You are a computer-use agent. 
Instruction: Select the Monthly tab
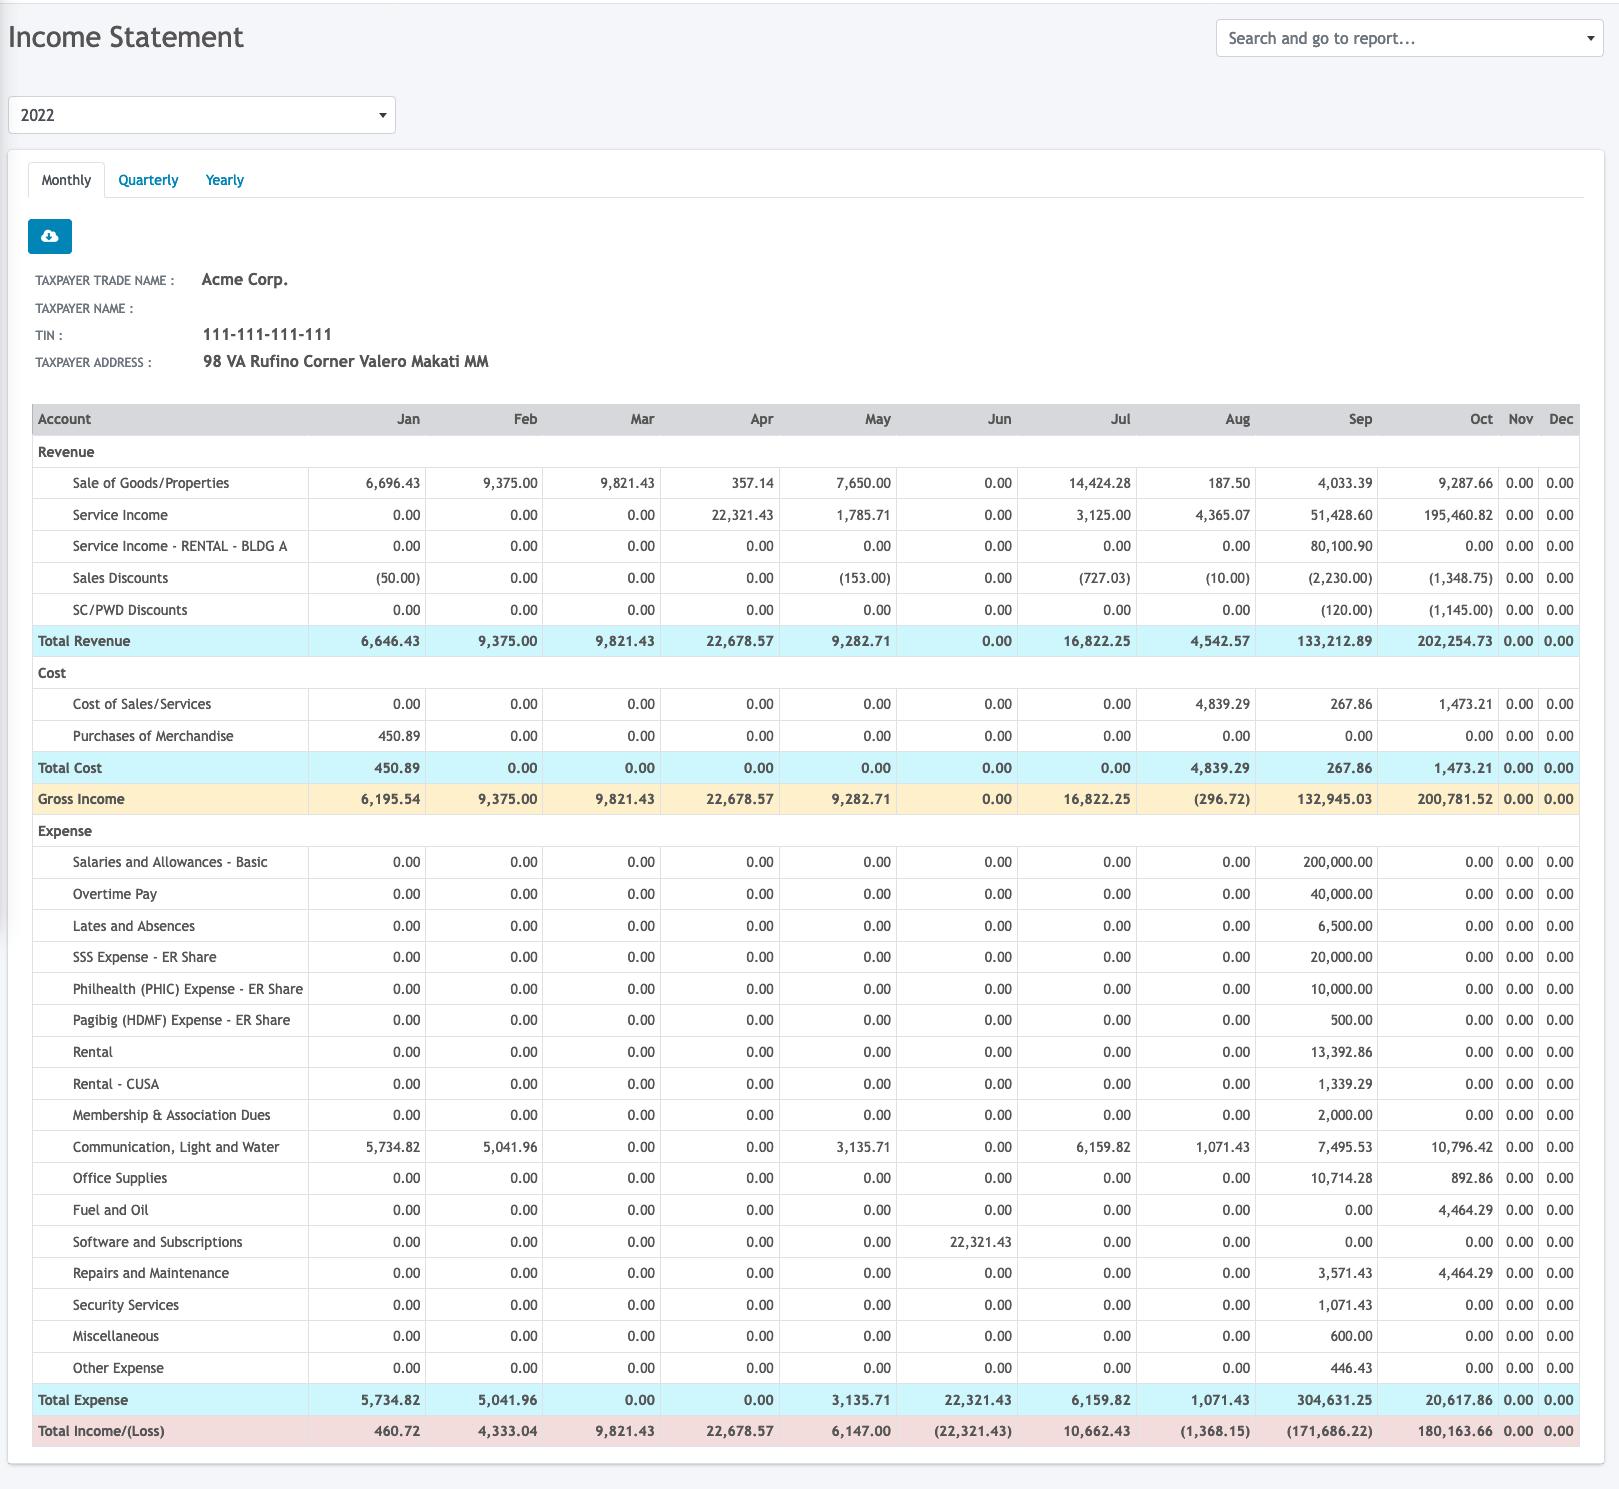click(66, 180)
